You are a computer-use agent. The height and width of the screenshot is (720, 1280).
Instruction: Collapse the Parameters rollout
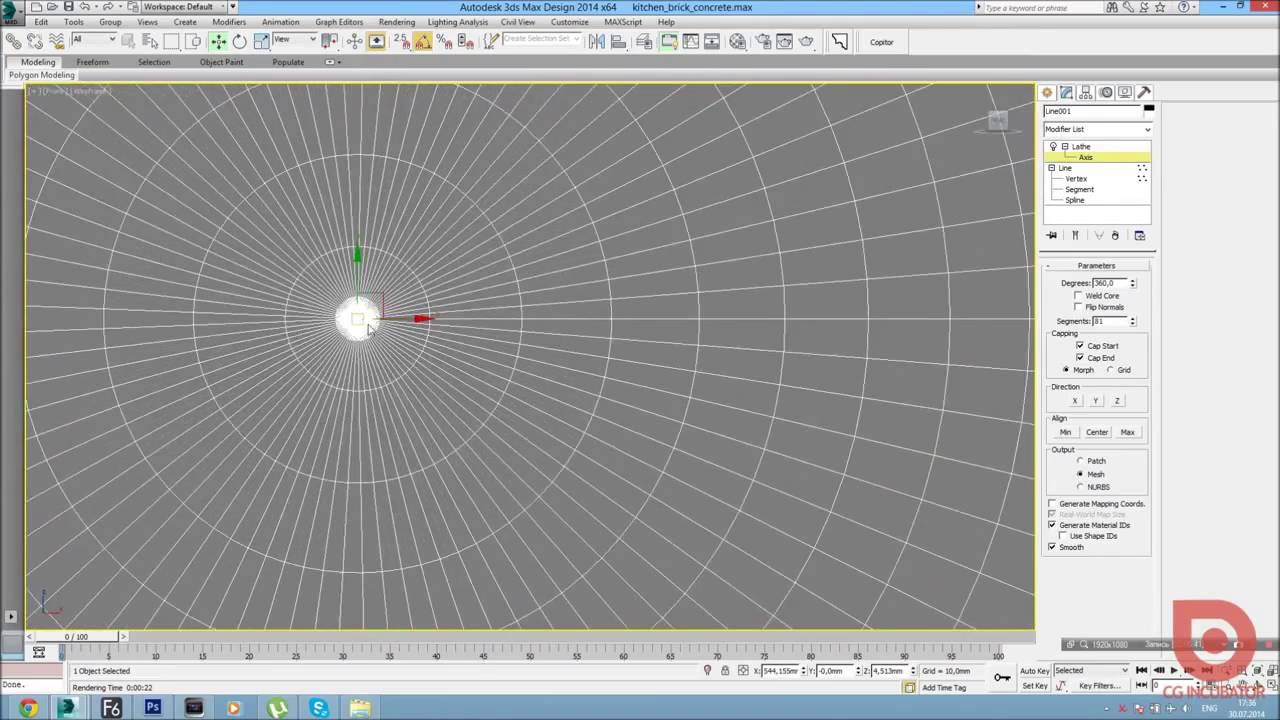point(1096,265)
